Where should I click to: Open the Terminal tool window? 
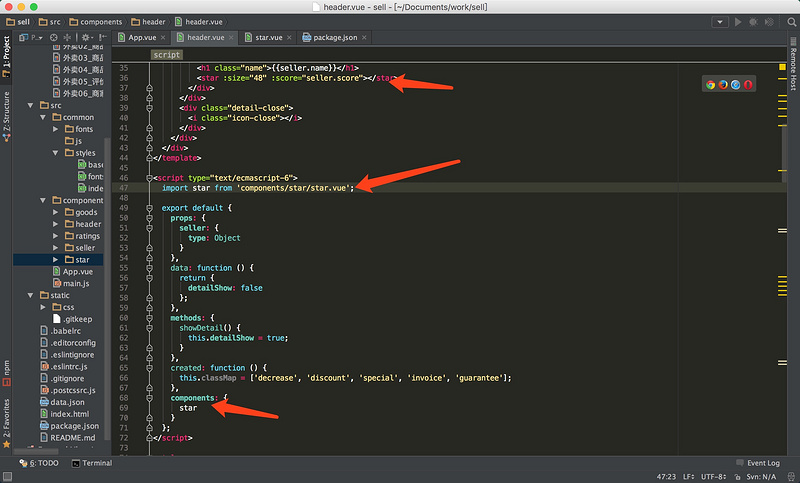pos(92,463)
